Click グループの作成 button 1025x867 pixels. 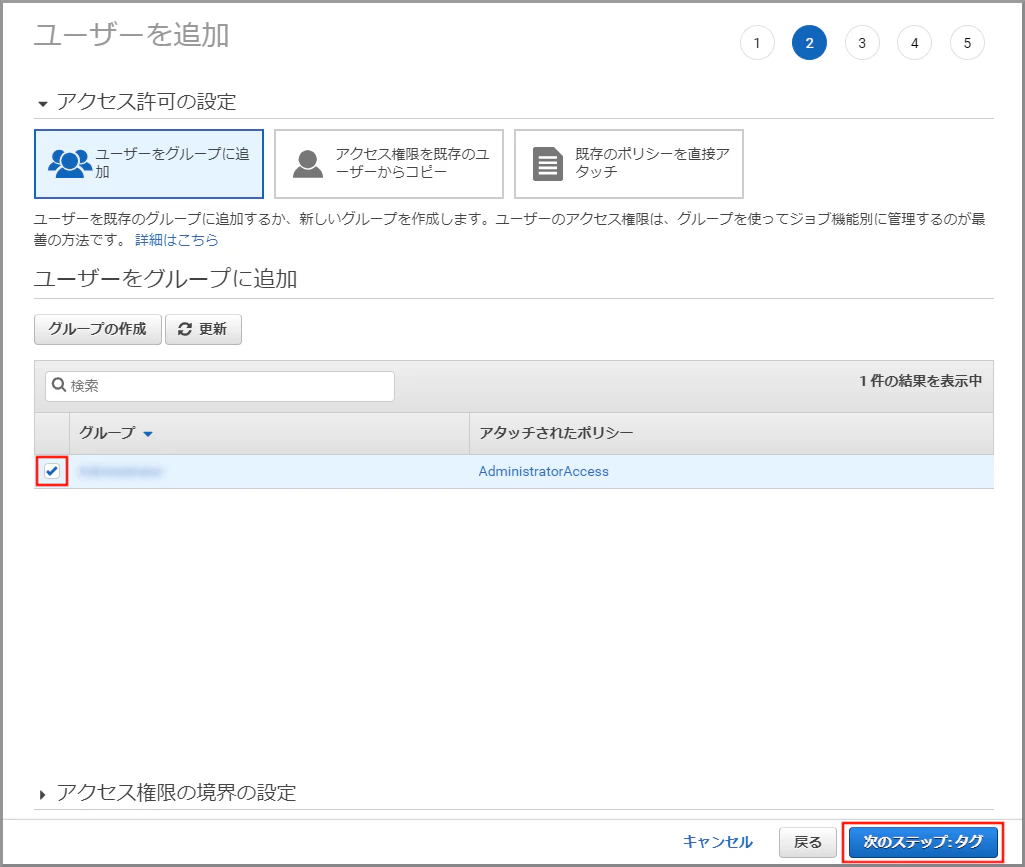point(97,329)
